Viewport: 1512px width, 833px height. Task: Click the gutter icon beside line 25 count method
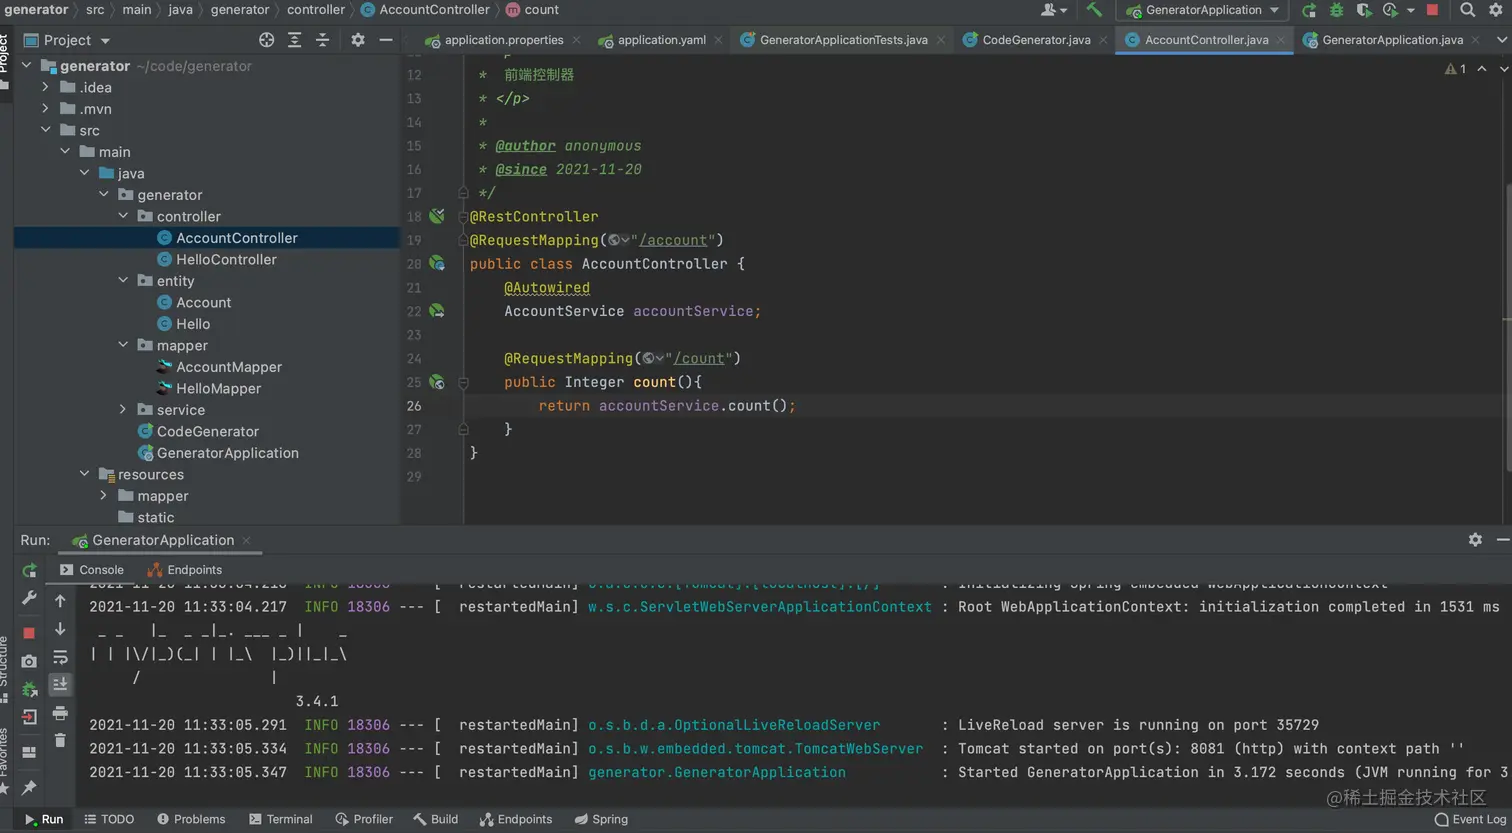click(437, 382)
